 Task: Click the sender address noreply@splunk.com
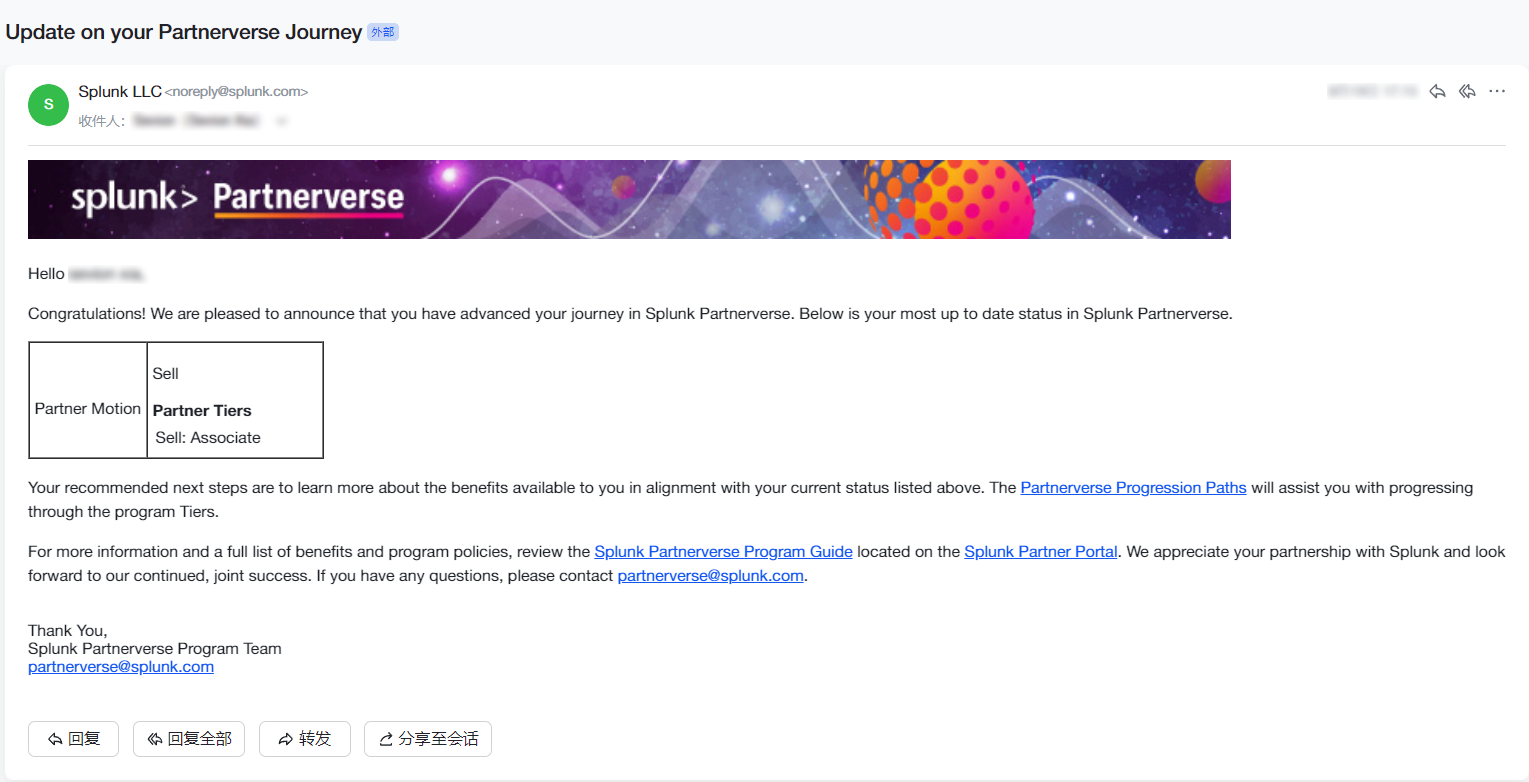pyautogui.click(x=237, y=91)
